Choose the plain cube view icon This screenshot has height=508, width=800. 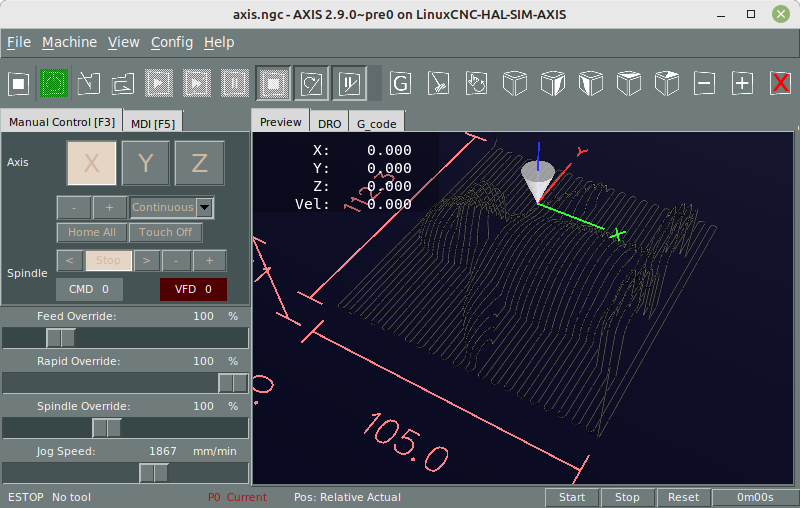pos(514,83)
